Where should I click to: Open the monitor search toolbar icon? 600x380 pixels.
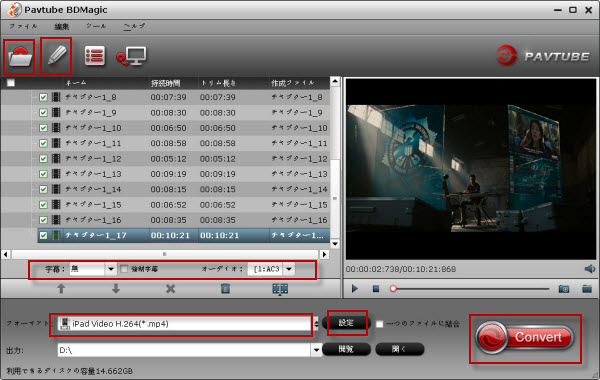tap(131, 56)
